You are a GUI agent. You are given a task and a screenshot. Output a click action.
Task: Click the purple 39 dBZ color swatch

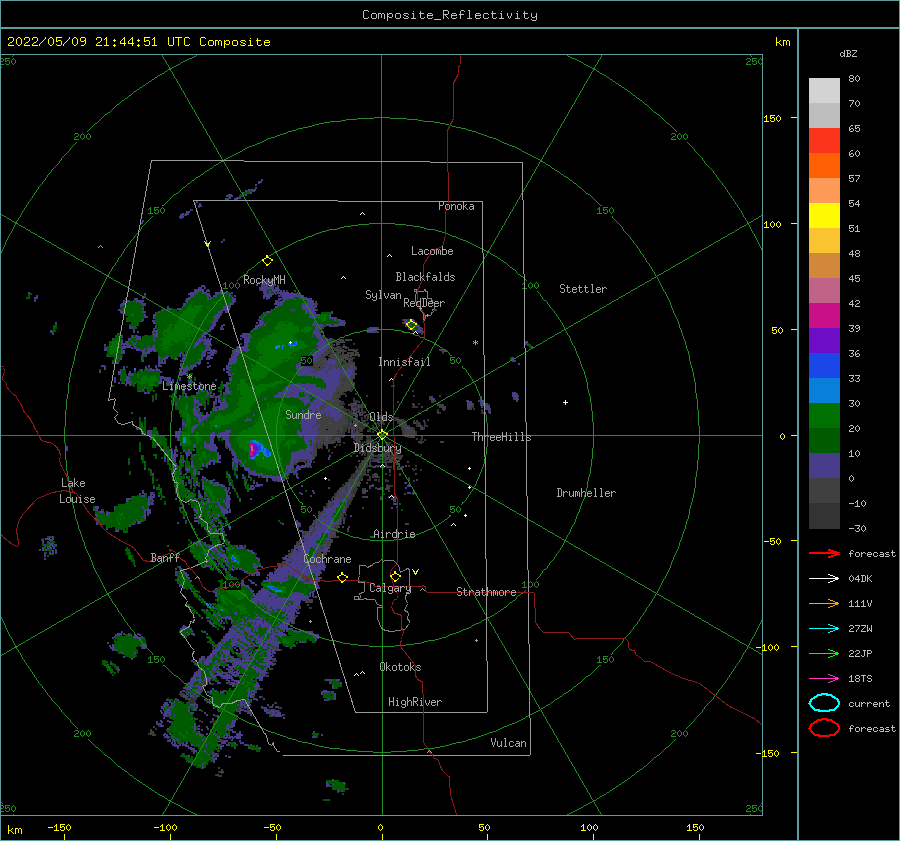(x=824, y=340)
